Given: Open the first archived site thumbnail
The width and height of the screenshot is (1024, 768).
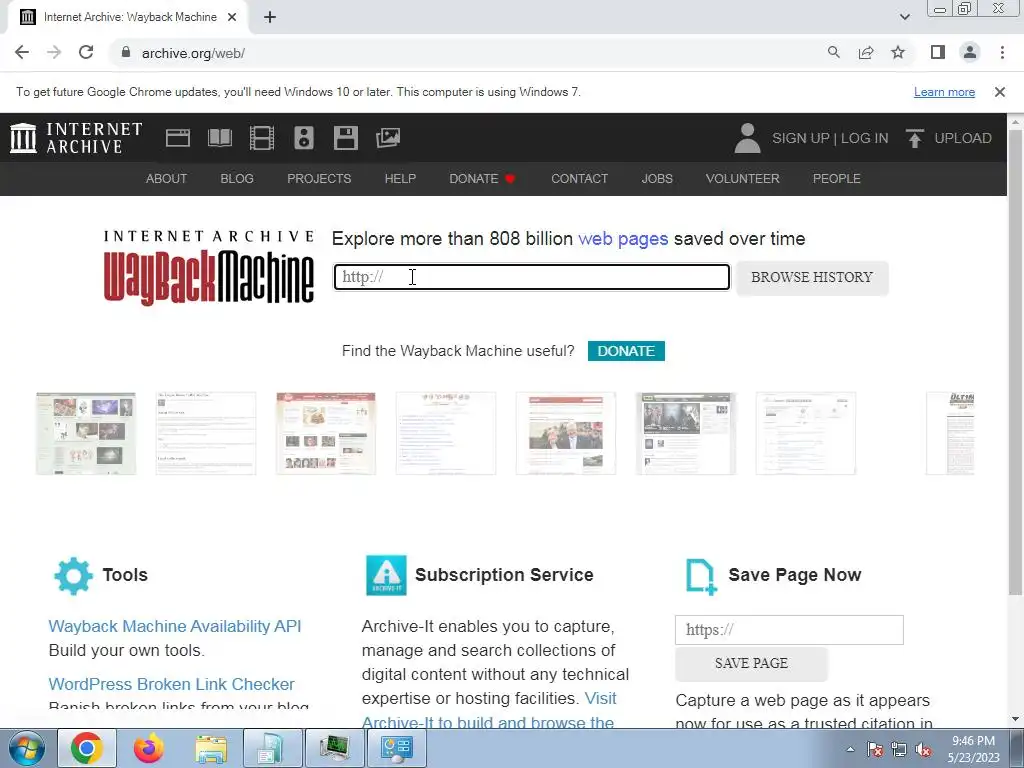Looking at the screenshot, I should click(86, 433).
